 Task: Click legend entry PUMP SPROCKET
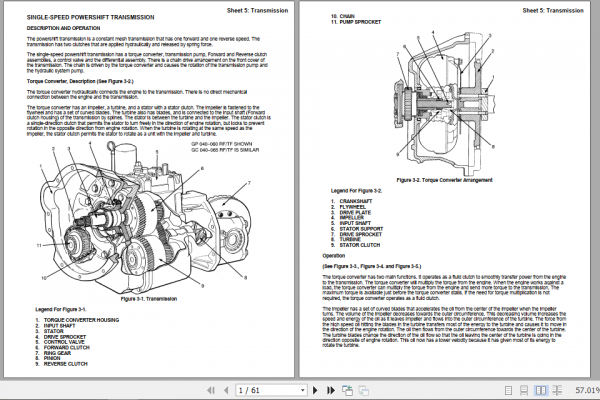click(x=360, y=22)
